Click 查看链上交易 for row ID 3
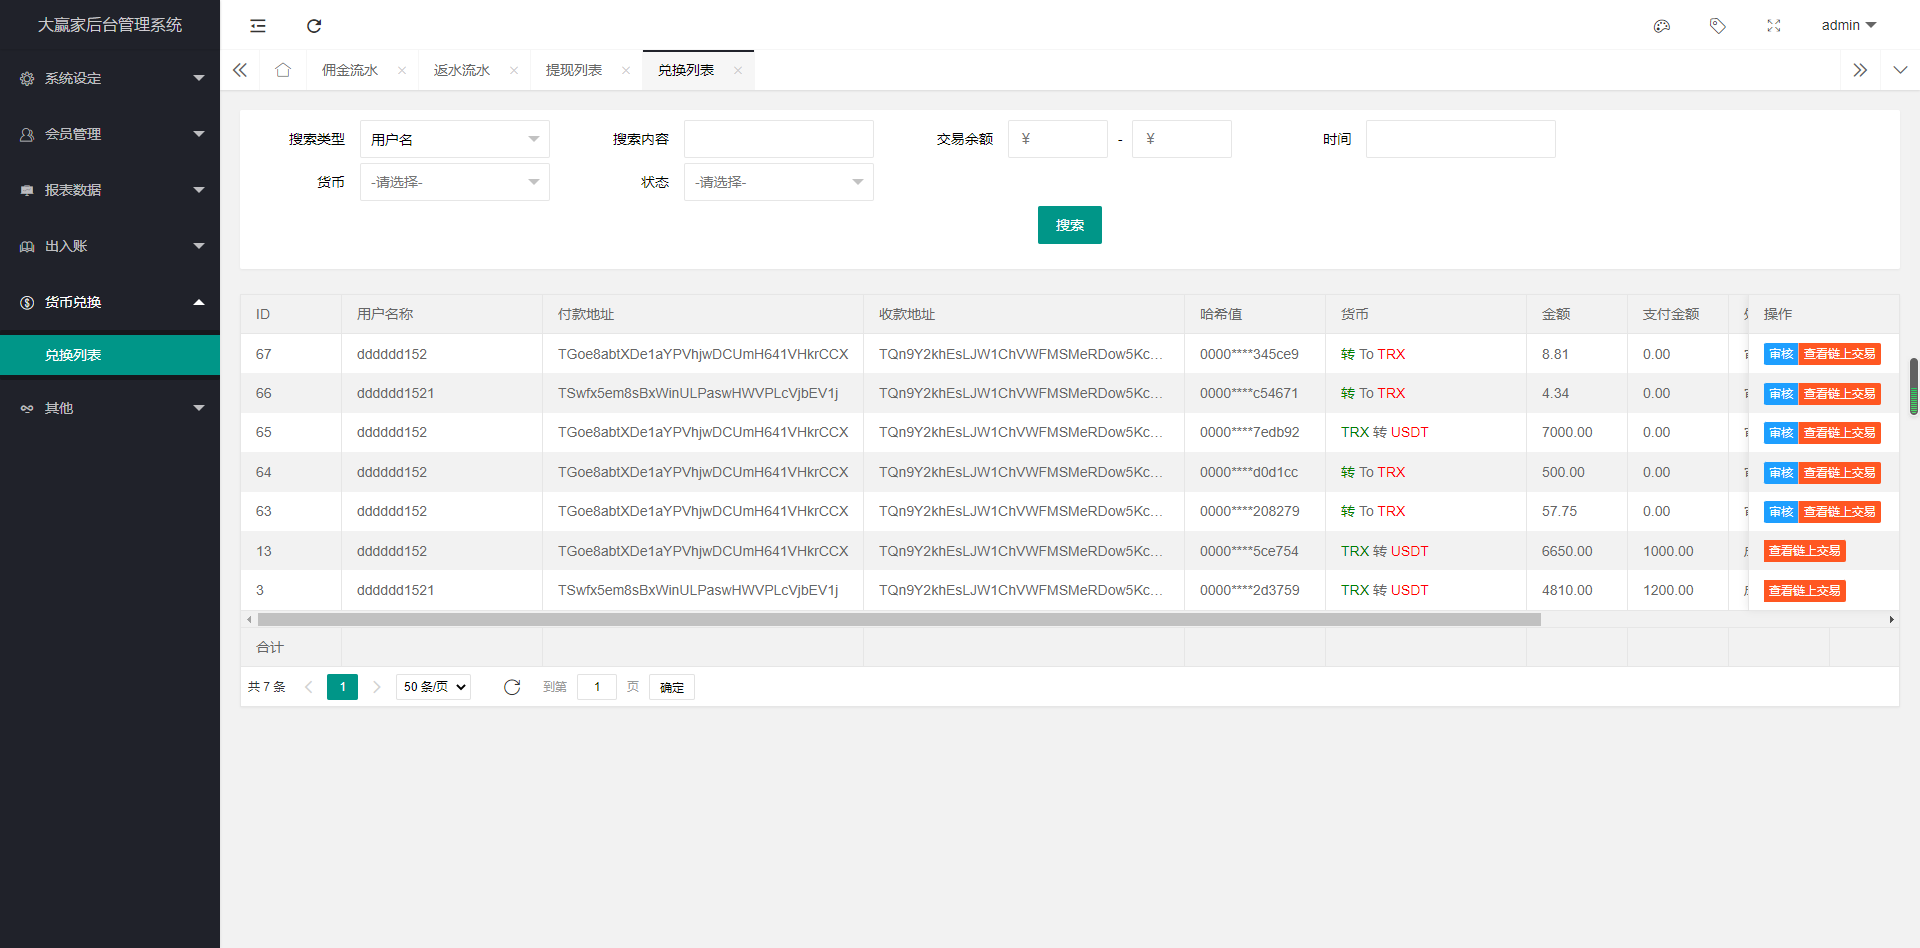The height and width of the screenshot is (948, 1920). (x=1805, y=591)
